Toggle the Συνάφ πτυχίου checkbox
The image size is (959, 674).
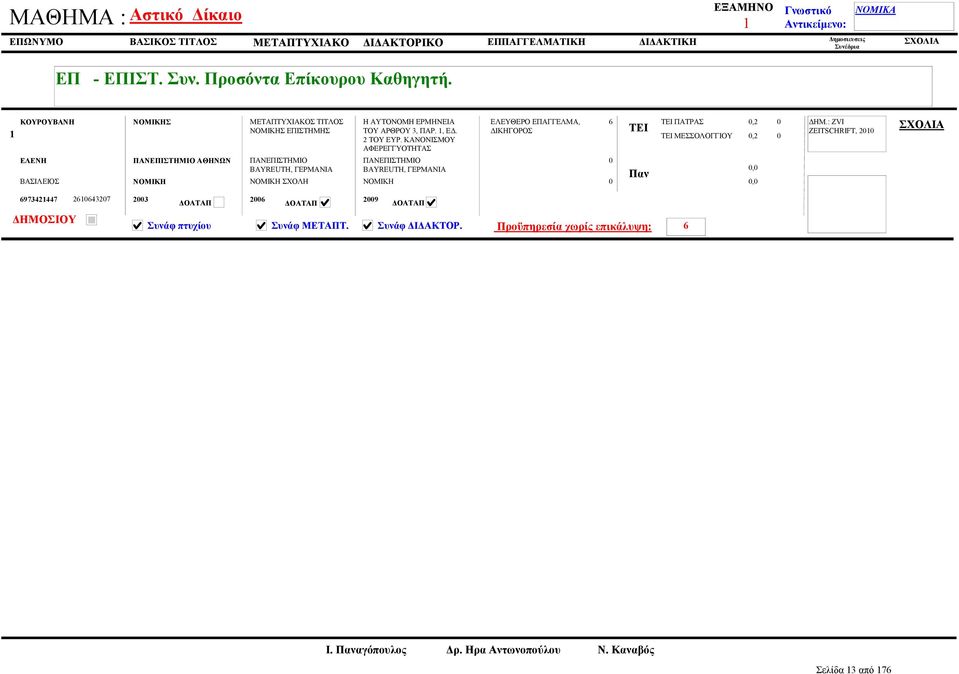click(138, 226)
